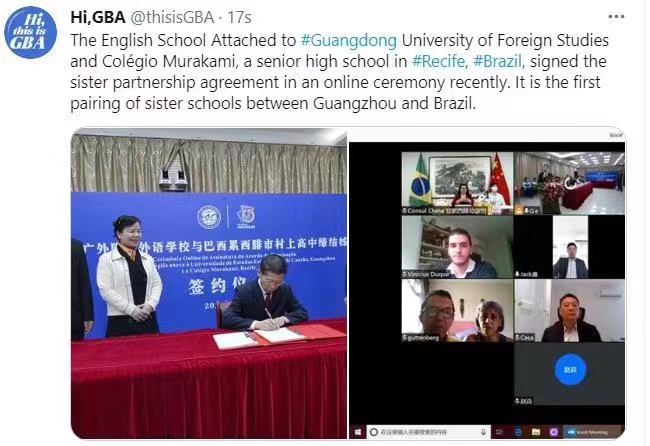Open the Windows Start button in the taskbar
The image size is (650, 446).
point(358,432)
